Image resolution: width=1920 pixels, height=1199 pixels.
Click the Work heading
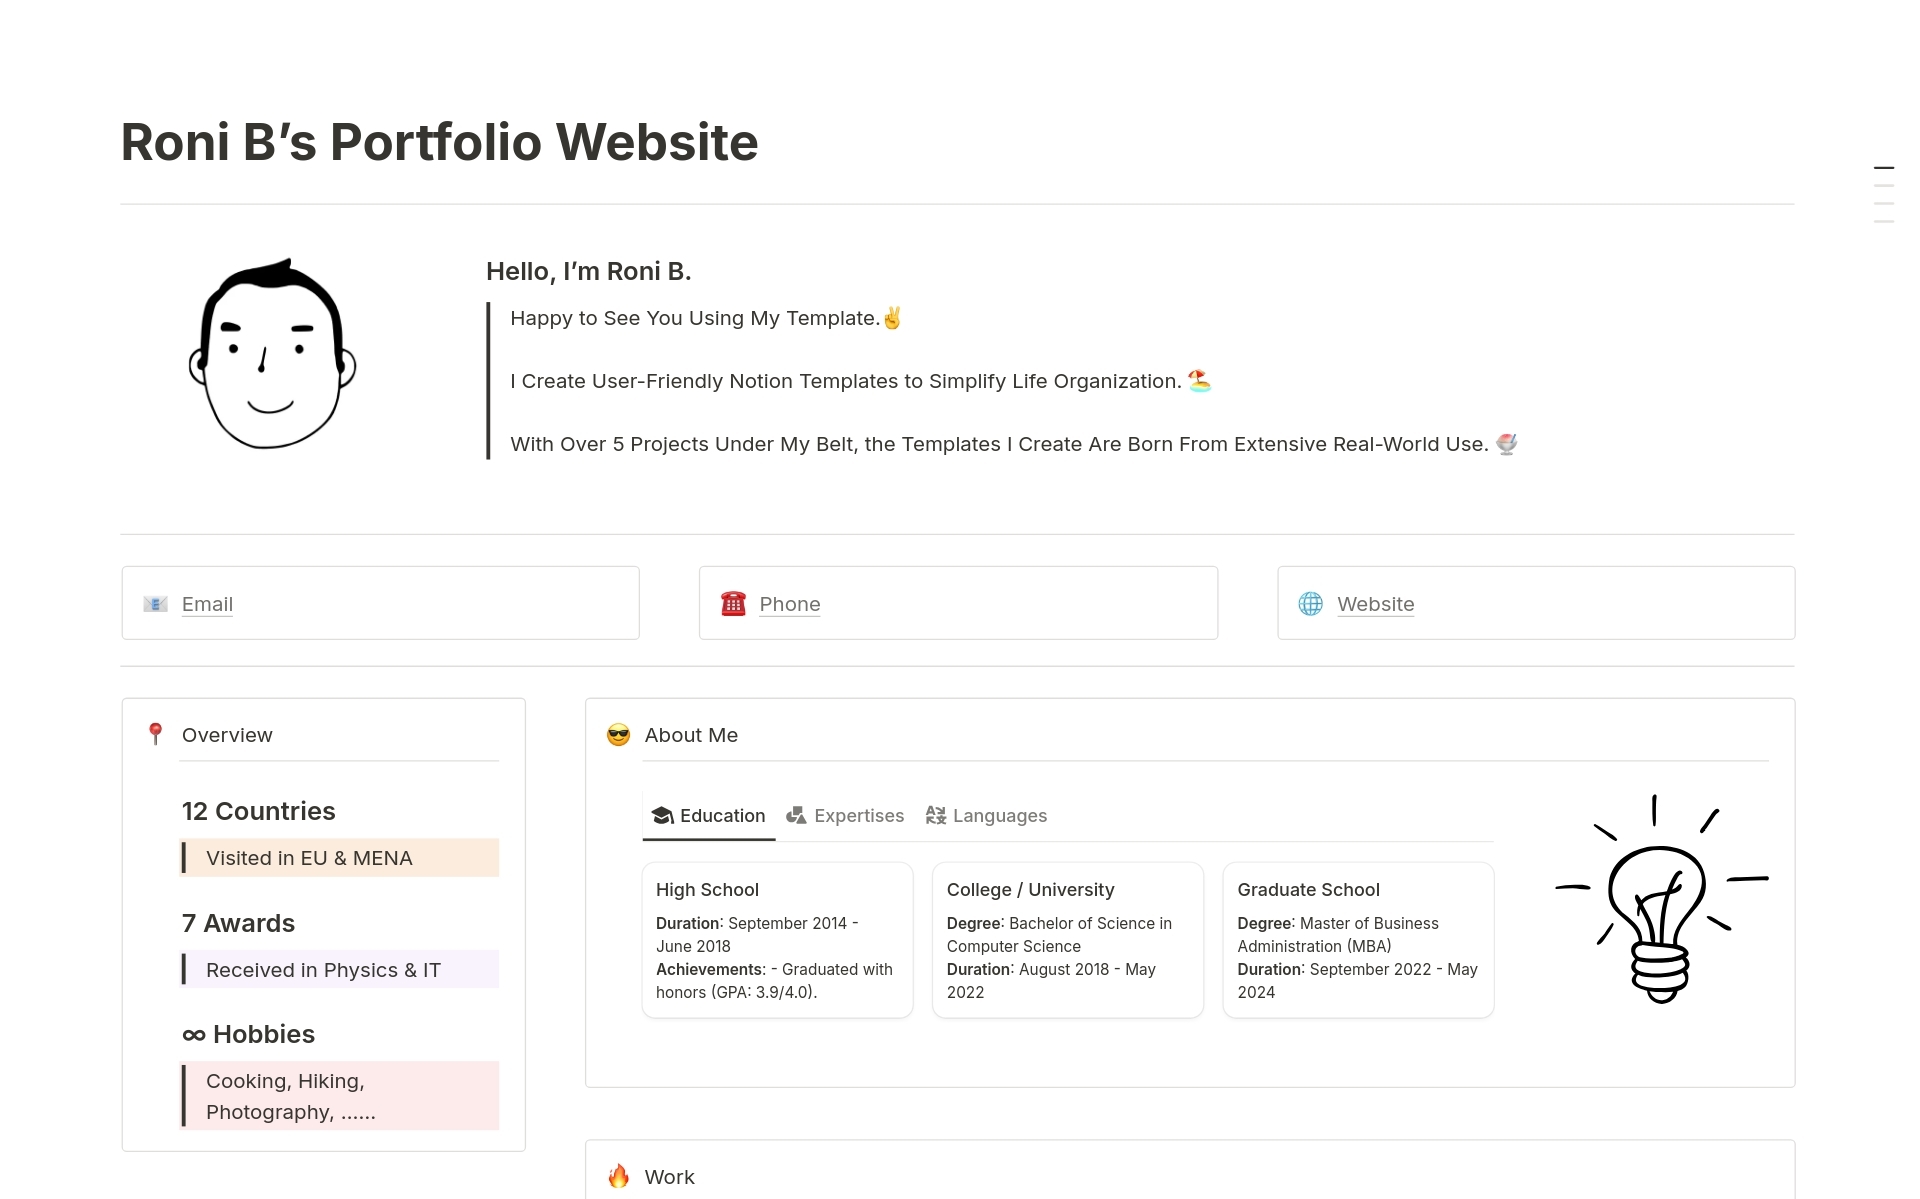pyautogui.click(x=669, y=1177)
